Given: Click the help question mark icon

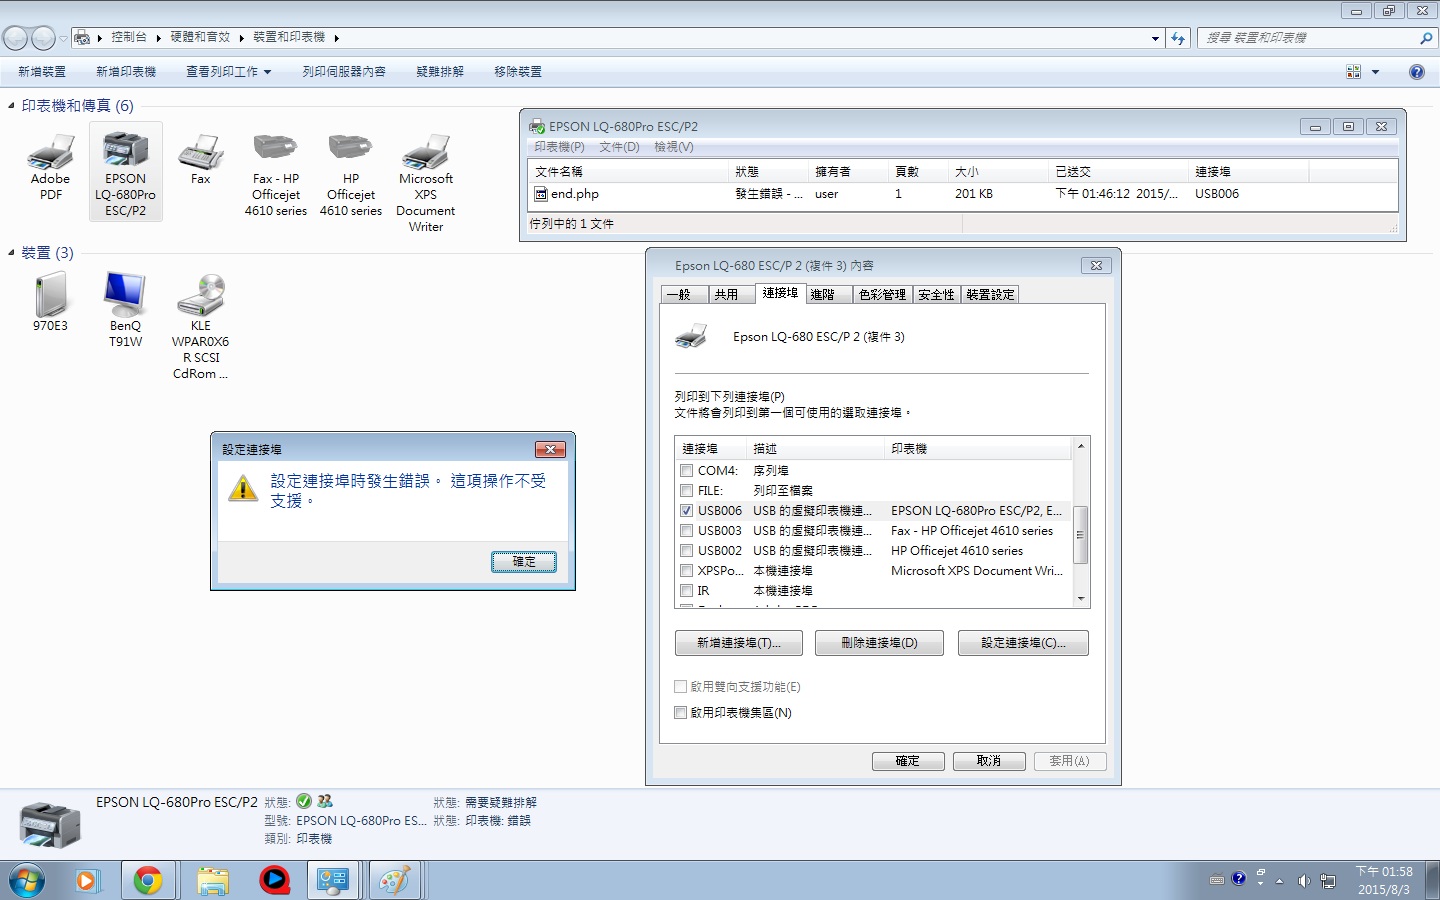Looking at the screenshot, I should click(1416, 72).
